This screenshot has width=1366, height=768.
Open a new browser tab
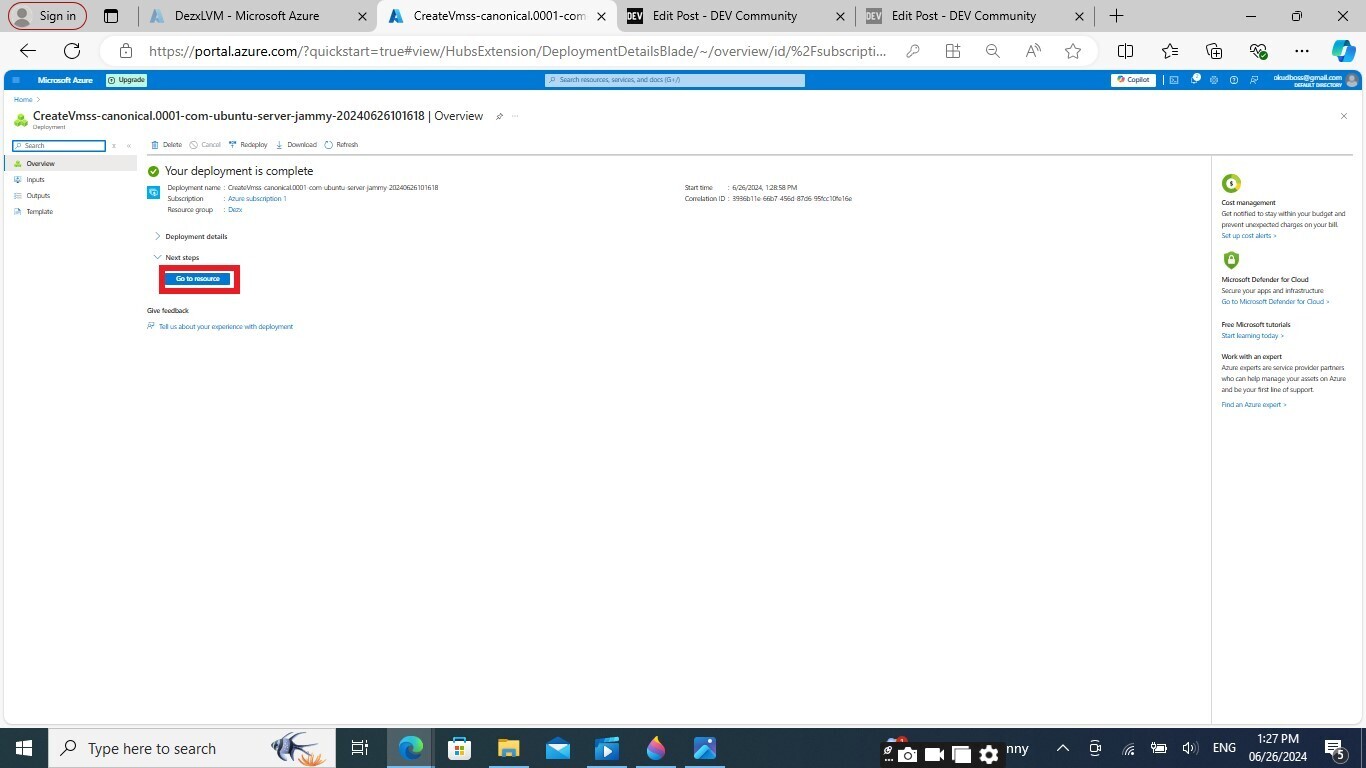pyautogui.click(x=1116, y=16)
